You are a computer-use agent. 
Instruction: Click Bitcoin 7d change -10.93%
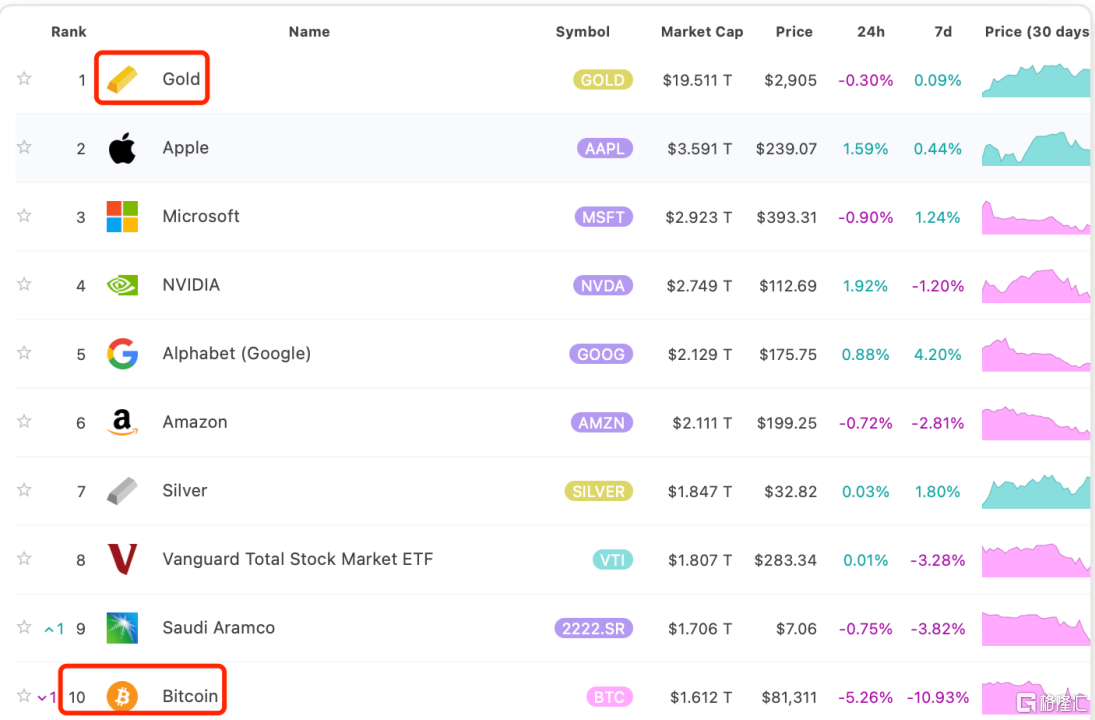938,697
